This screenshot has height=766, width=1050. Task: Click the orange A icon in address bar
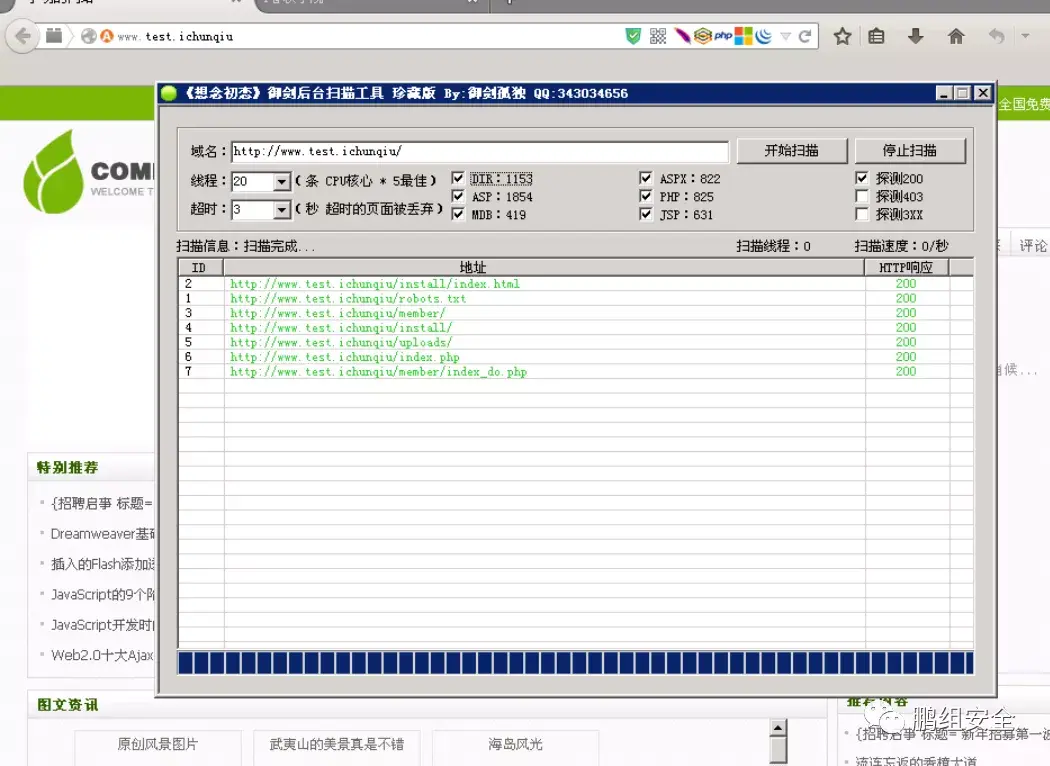point(106,36)
